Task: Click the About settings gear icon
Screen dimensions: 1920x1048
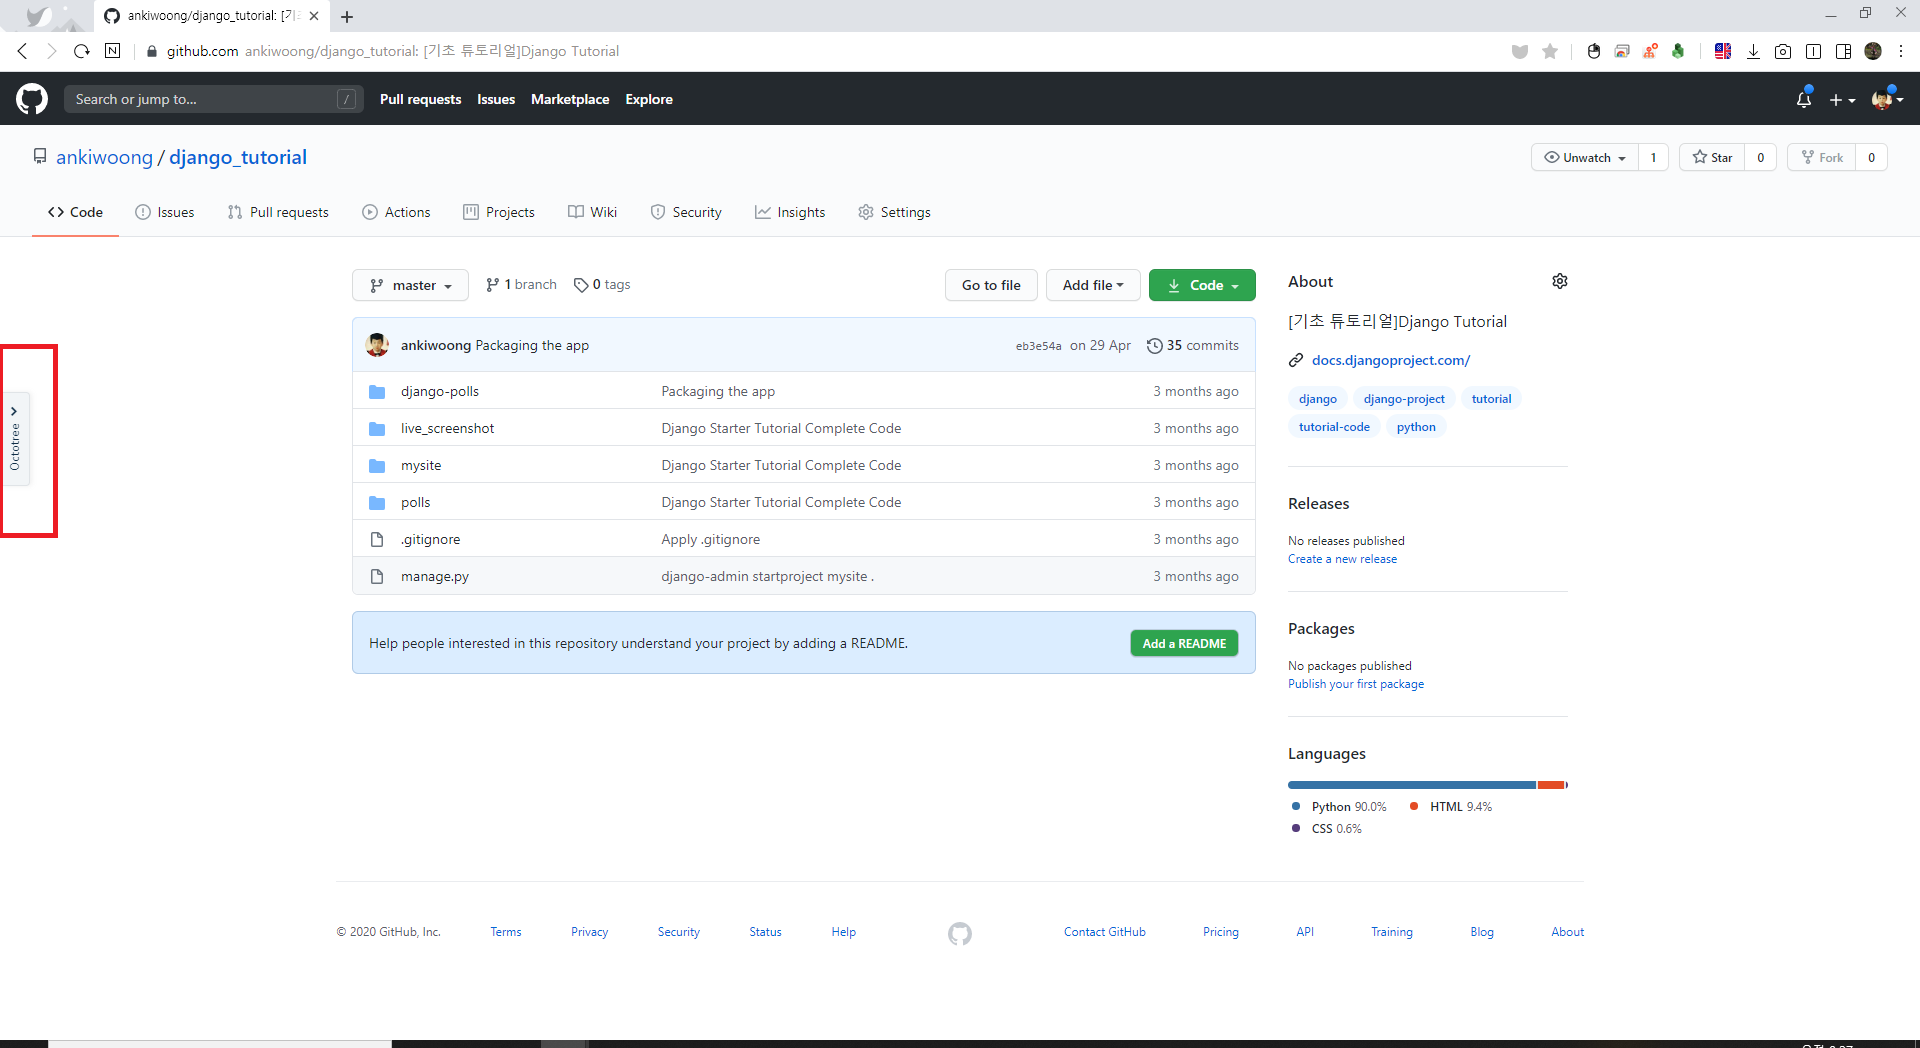Action: click(1560, 281)
